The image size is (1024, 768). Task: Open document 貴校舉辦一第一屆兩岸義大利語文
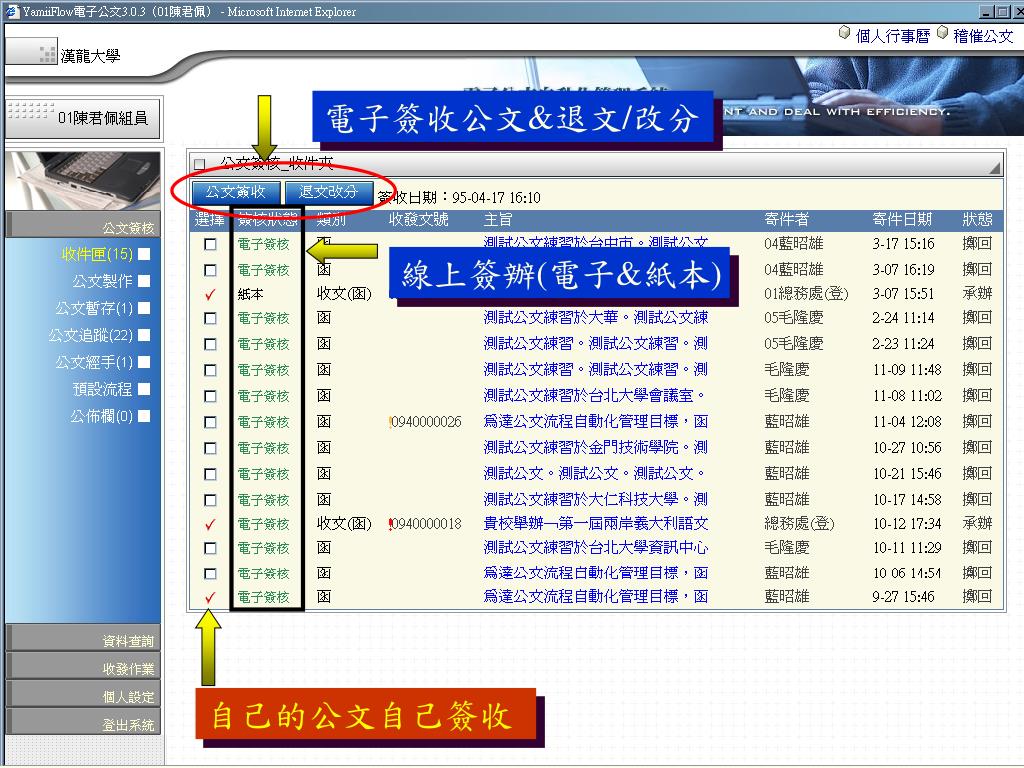(596, 523)
